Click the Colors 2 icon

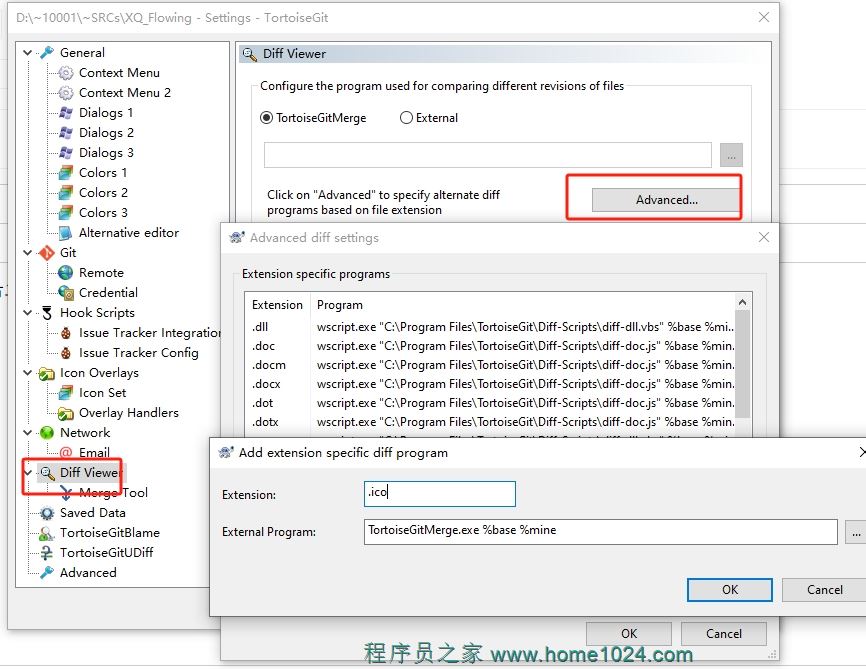(66, 193)
